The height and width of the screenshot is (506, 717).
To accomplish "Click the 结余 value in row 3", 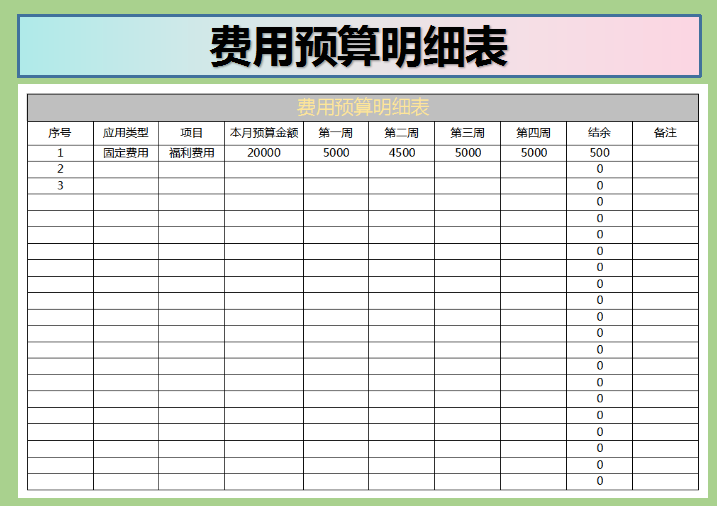I will click(599, 186).
